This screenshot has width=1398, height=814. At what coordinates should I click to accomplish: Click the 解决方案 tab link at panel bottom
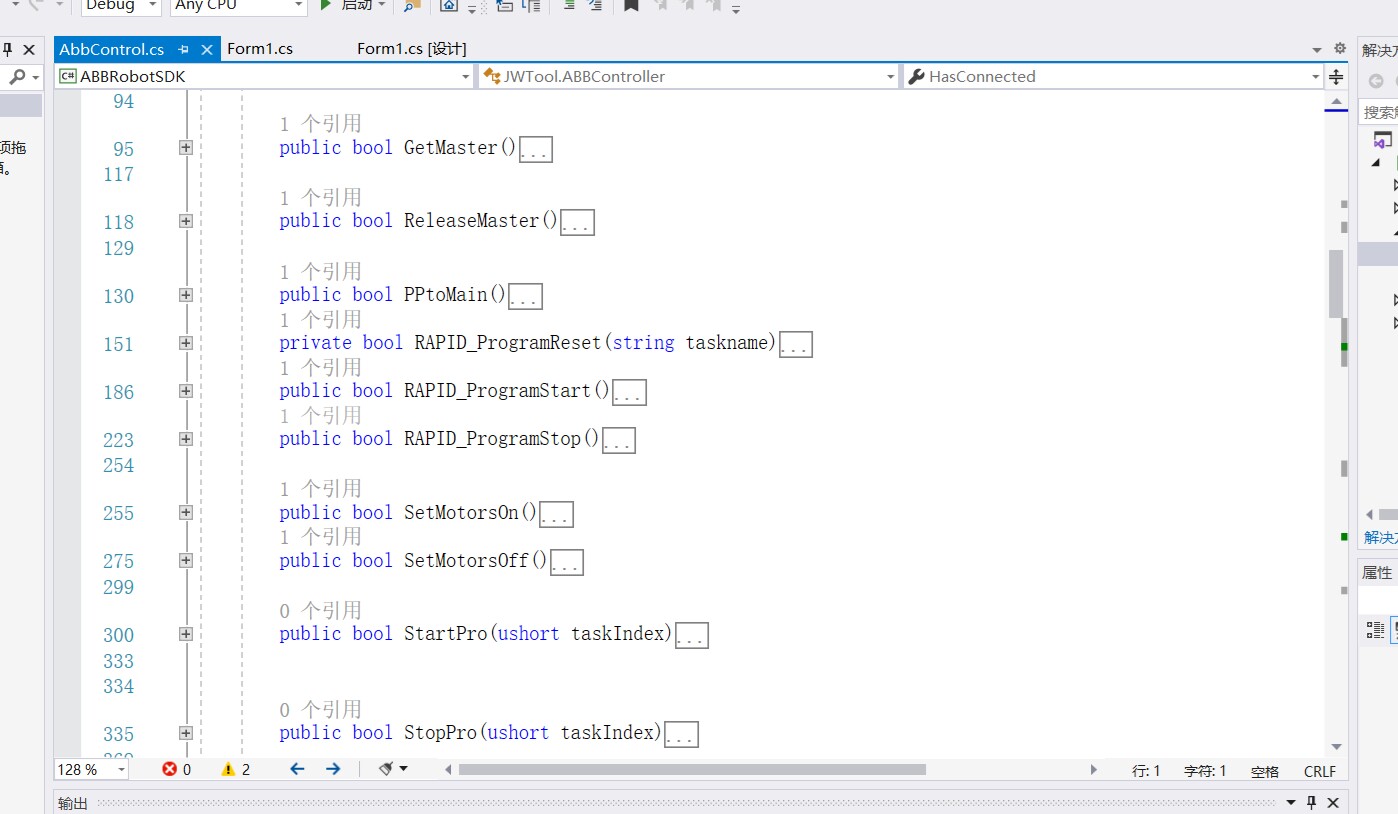click(1380, 538)
